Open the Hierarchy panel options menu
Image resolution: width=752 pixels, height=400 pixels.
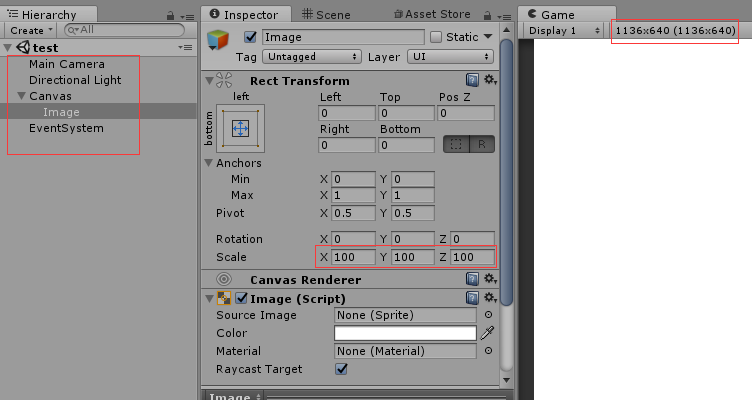click(x=188, y=17)
